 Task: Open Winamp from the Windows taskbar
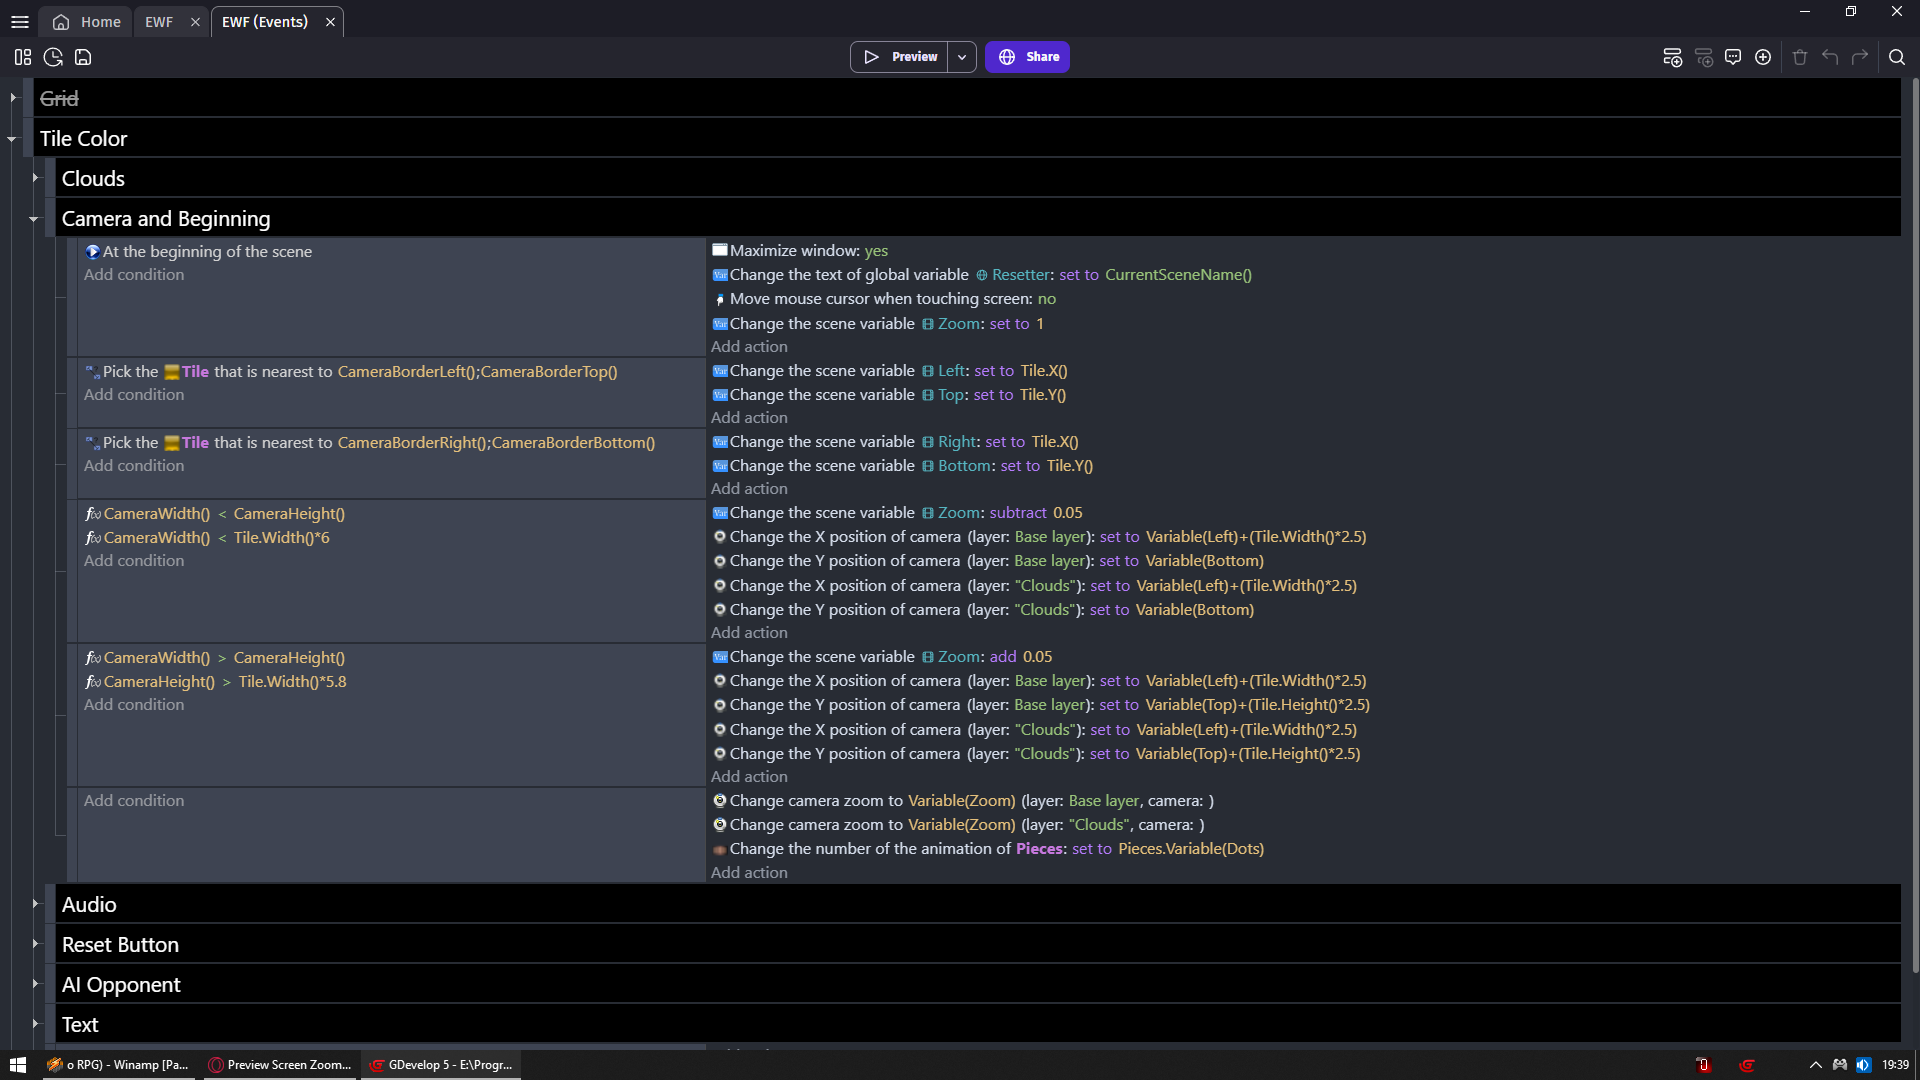[118, 1065]
